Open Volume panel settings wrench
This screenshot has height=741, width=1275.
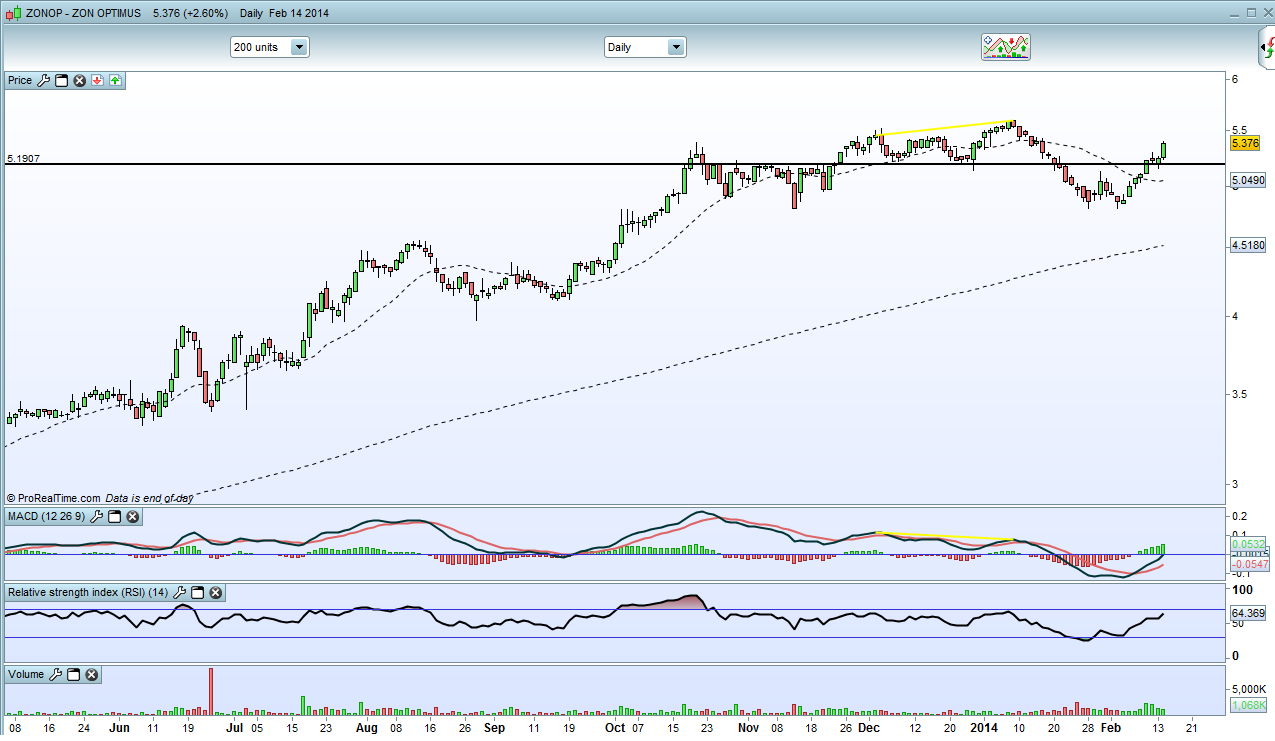(56, 675)
